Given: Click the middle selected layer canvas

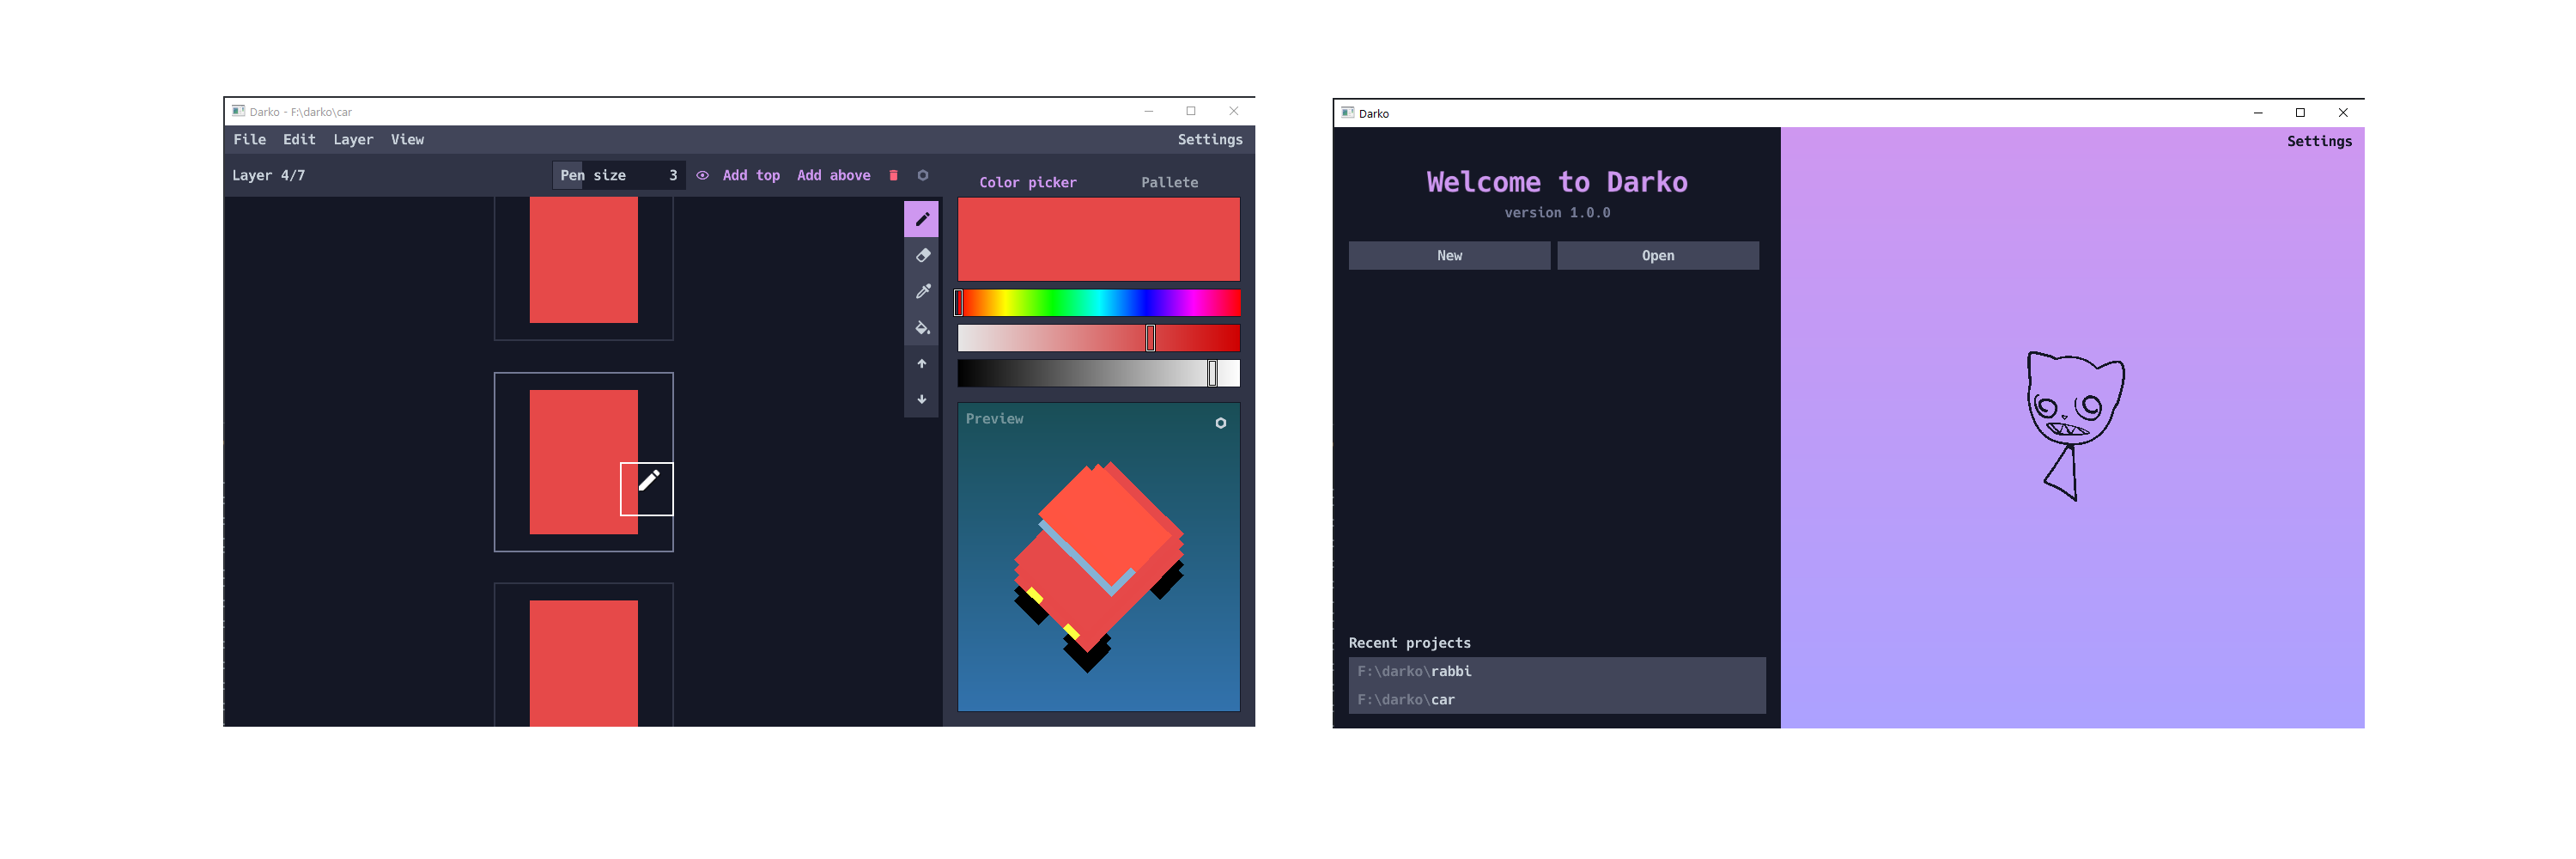Looking at the screenshot, I should point(583,462).
